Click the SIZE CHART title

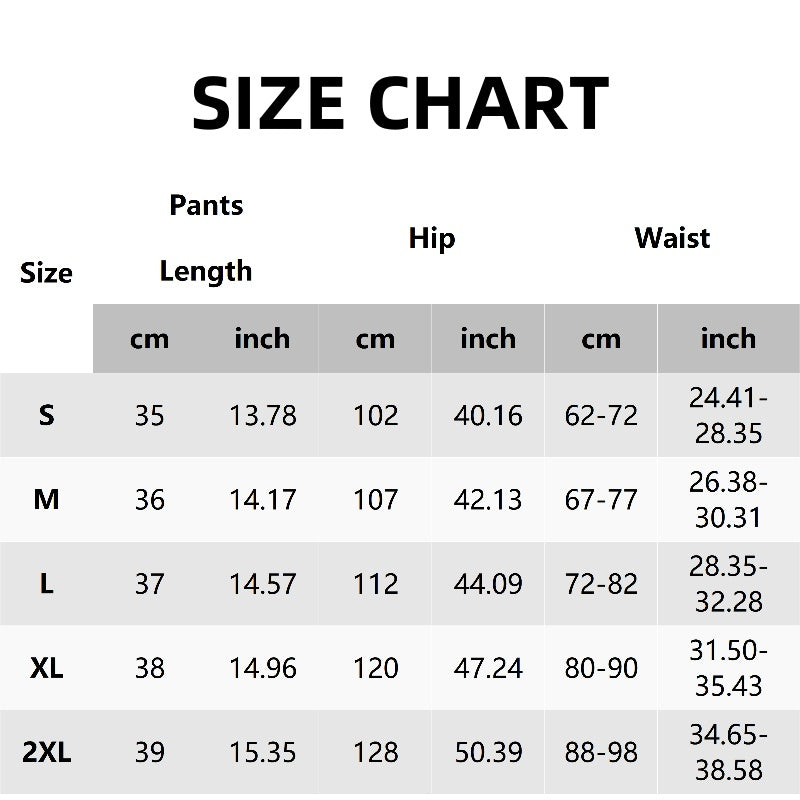pyautogui.click(x=400, y=103)
